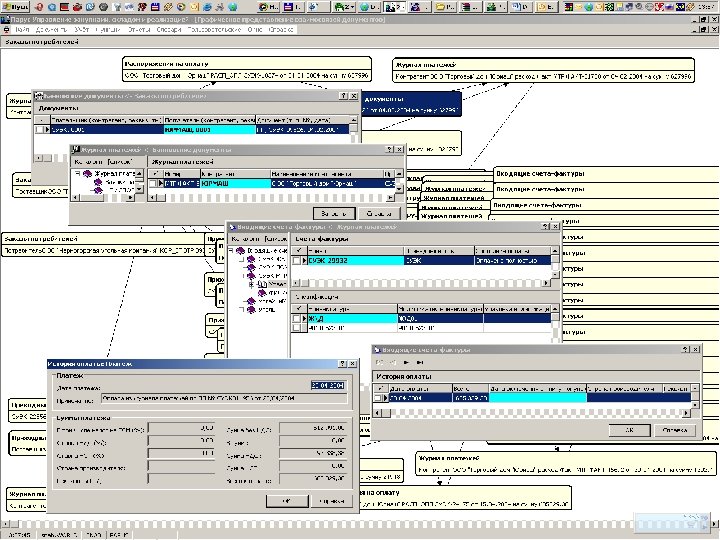The height and width of the screenshot is (540, 720).
Task: Click the highlighted date field in Платеж group
Action: 328,386
